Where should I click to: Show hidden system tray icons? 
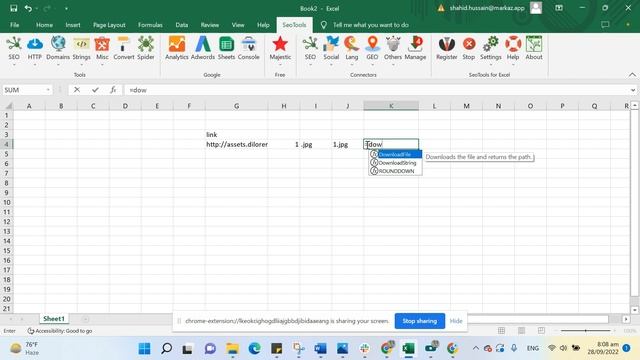tap(476, 348)
